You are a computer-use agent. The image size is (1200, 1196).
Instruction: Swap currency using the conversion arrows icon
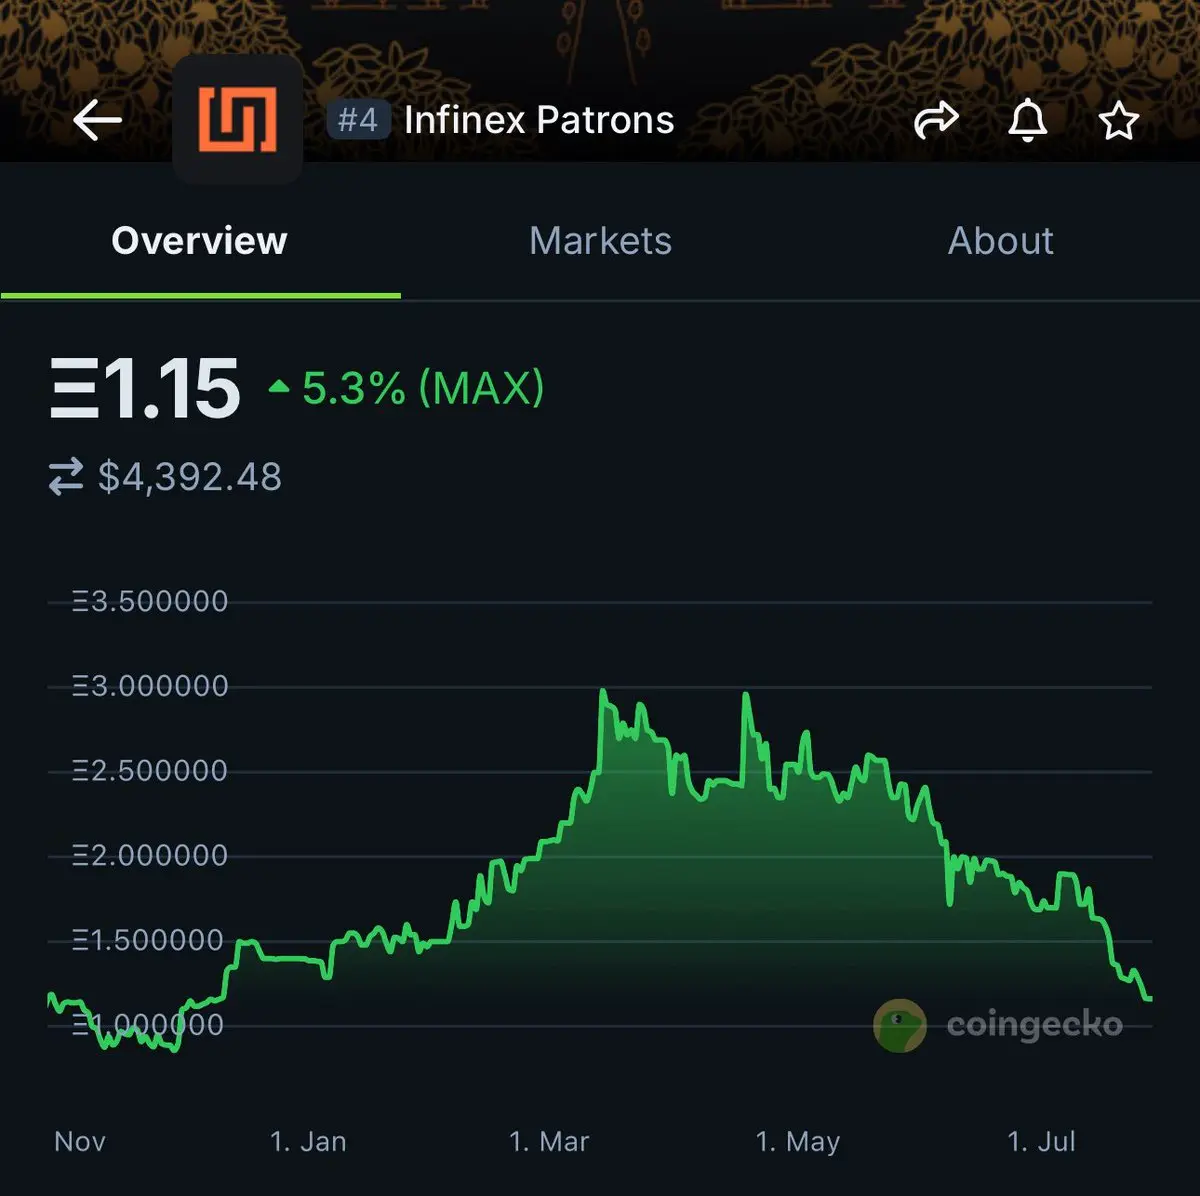66,477
